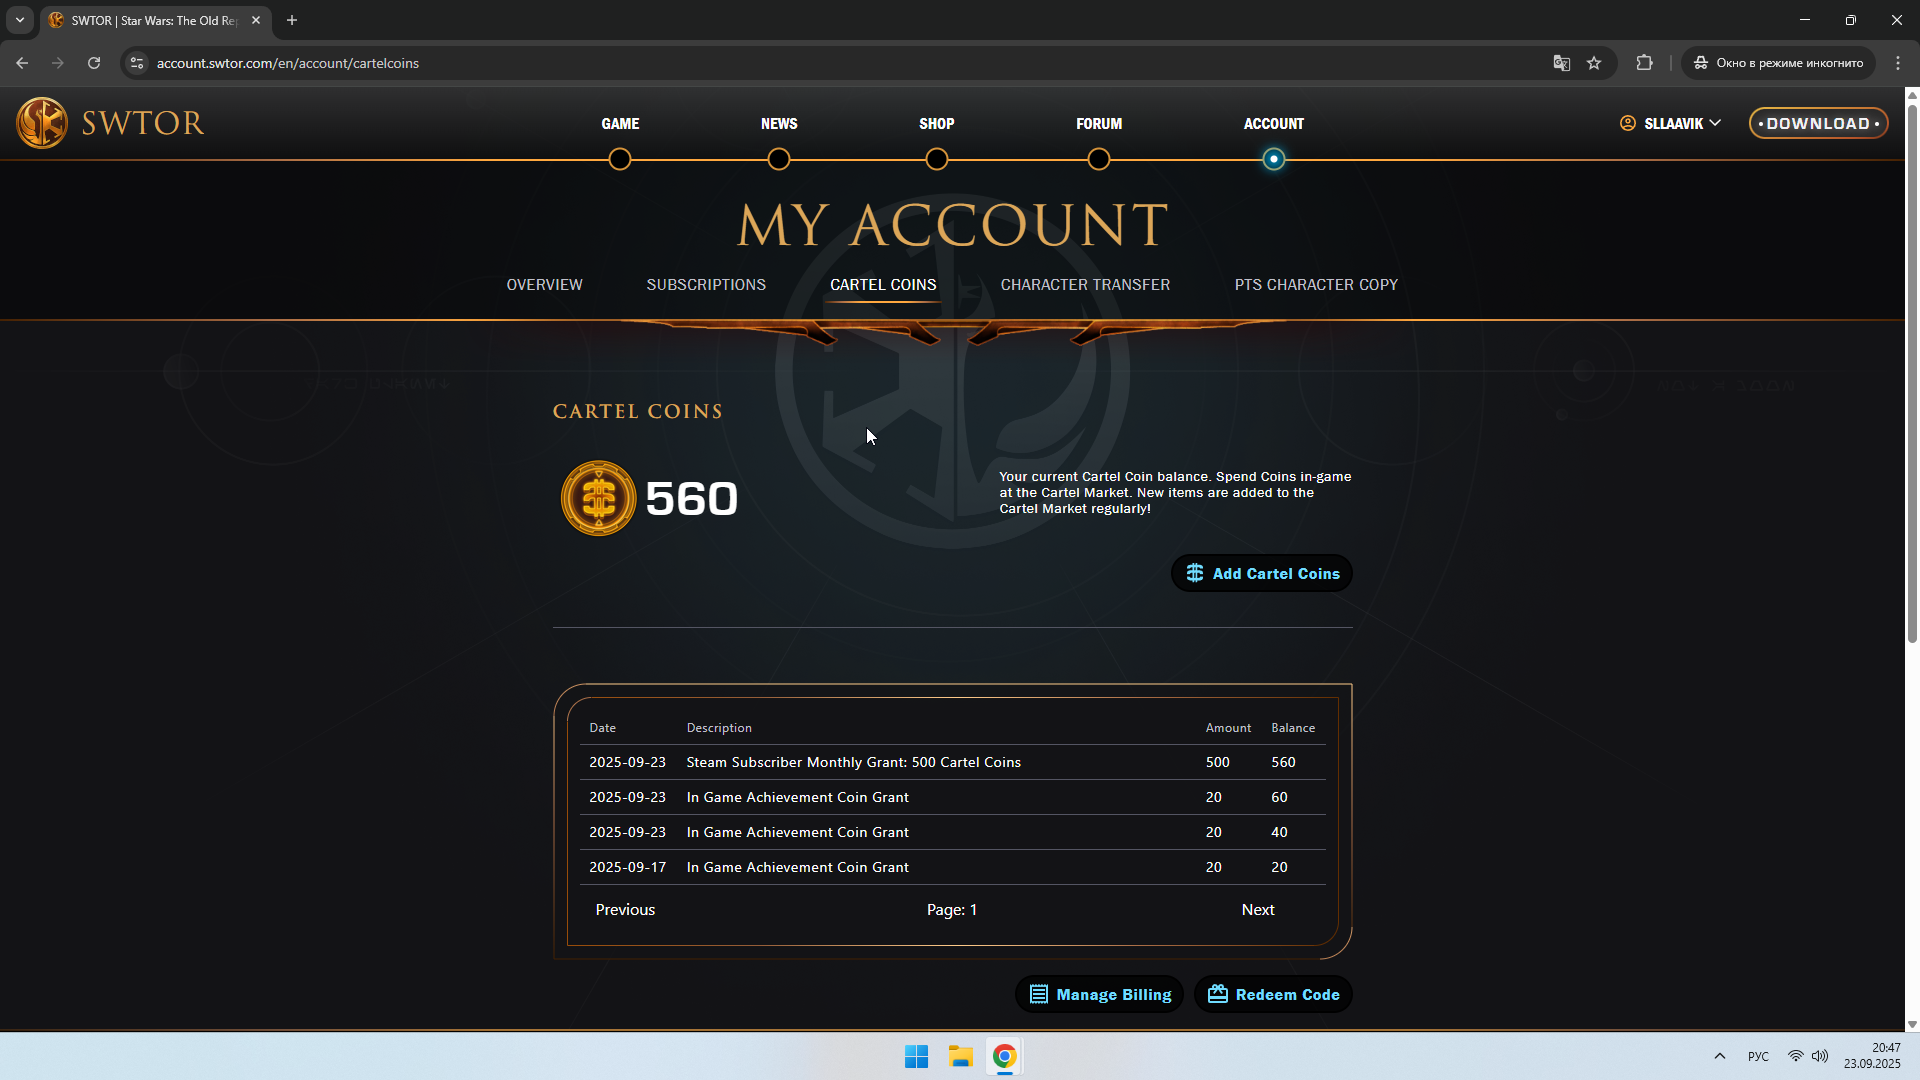Click the Wi-Fi network tray icon
The width and height of the screenshot is (1920, 1080).
pos(1796,1056)
